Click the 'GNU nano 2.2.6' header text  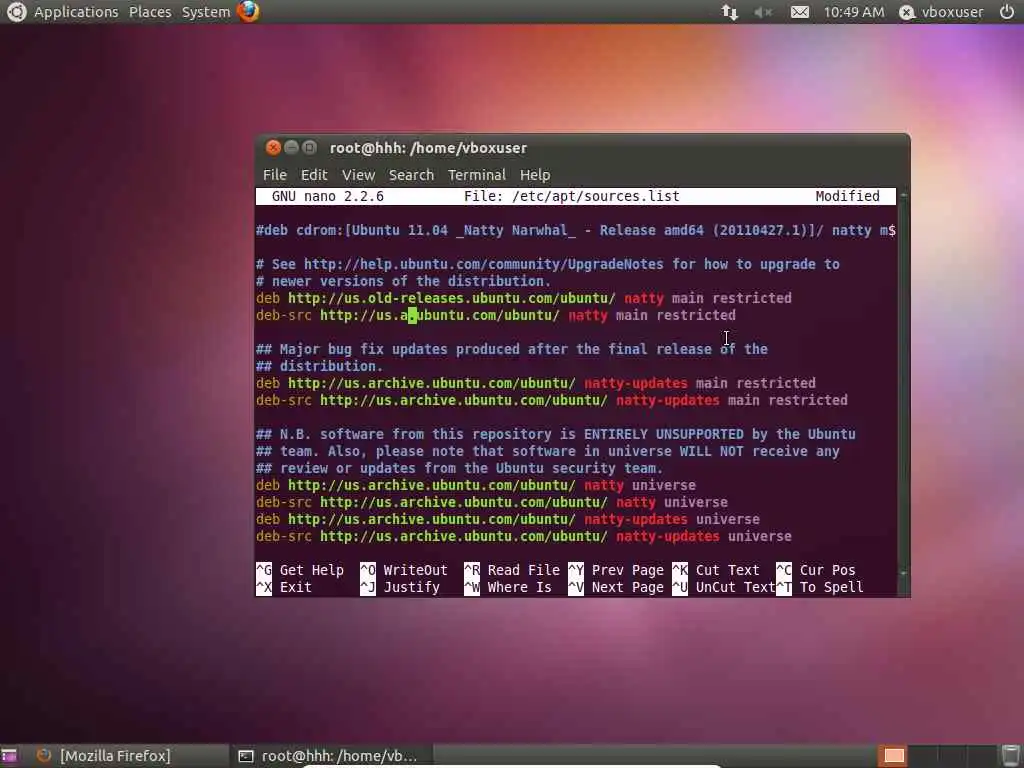(x=328, y=196)
